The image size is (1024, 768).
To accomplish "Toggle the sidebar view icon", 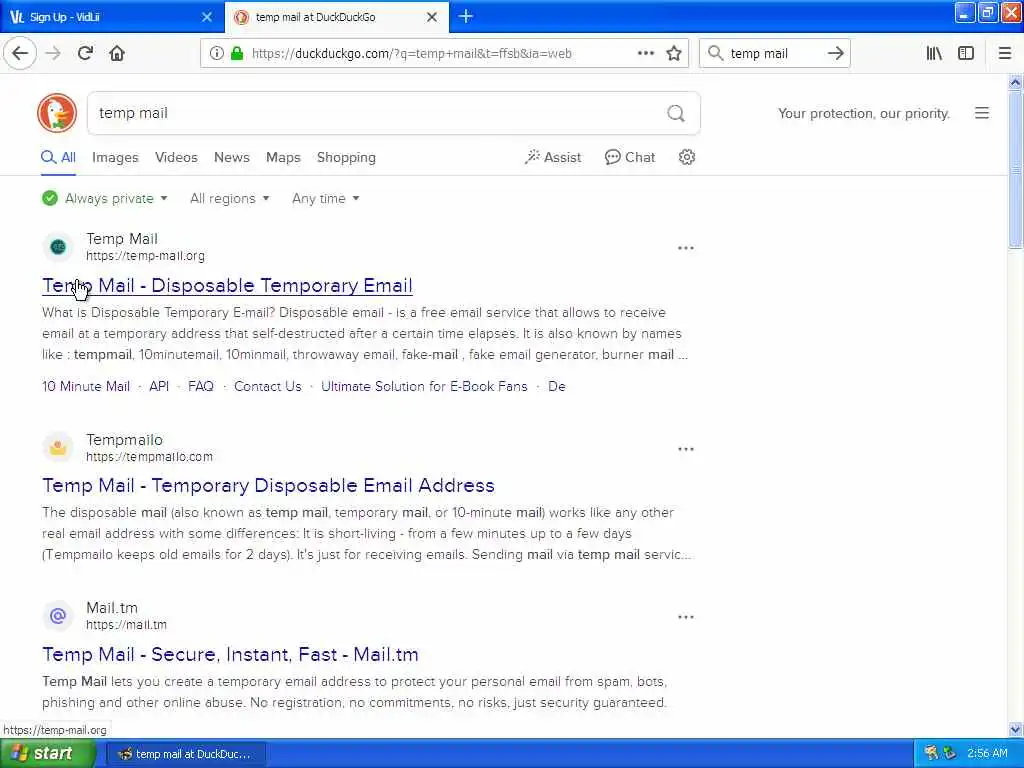I will pos(965,54).
